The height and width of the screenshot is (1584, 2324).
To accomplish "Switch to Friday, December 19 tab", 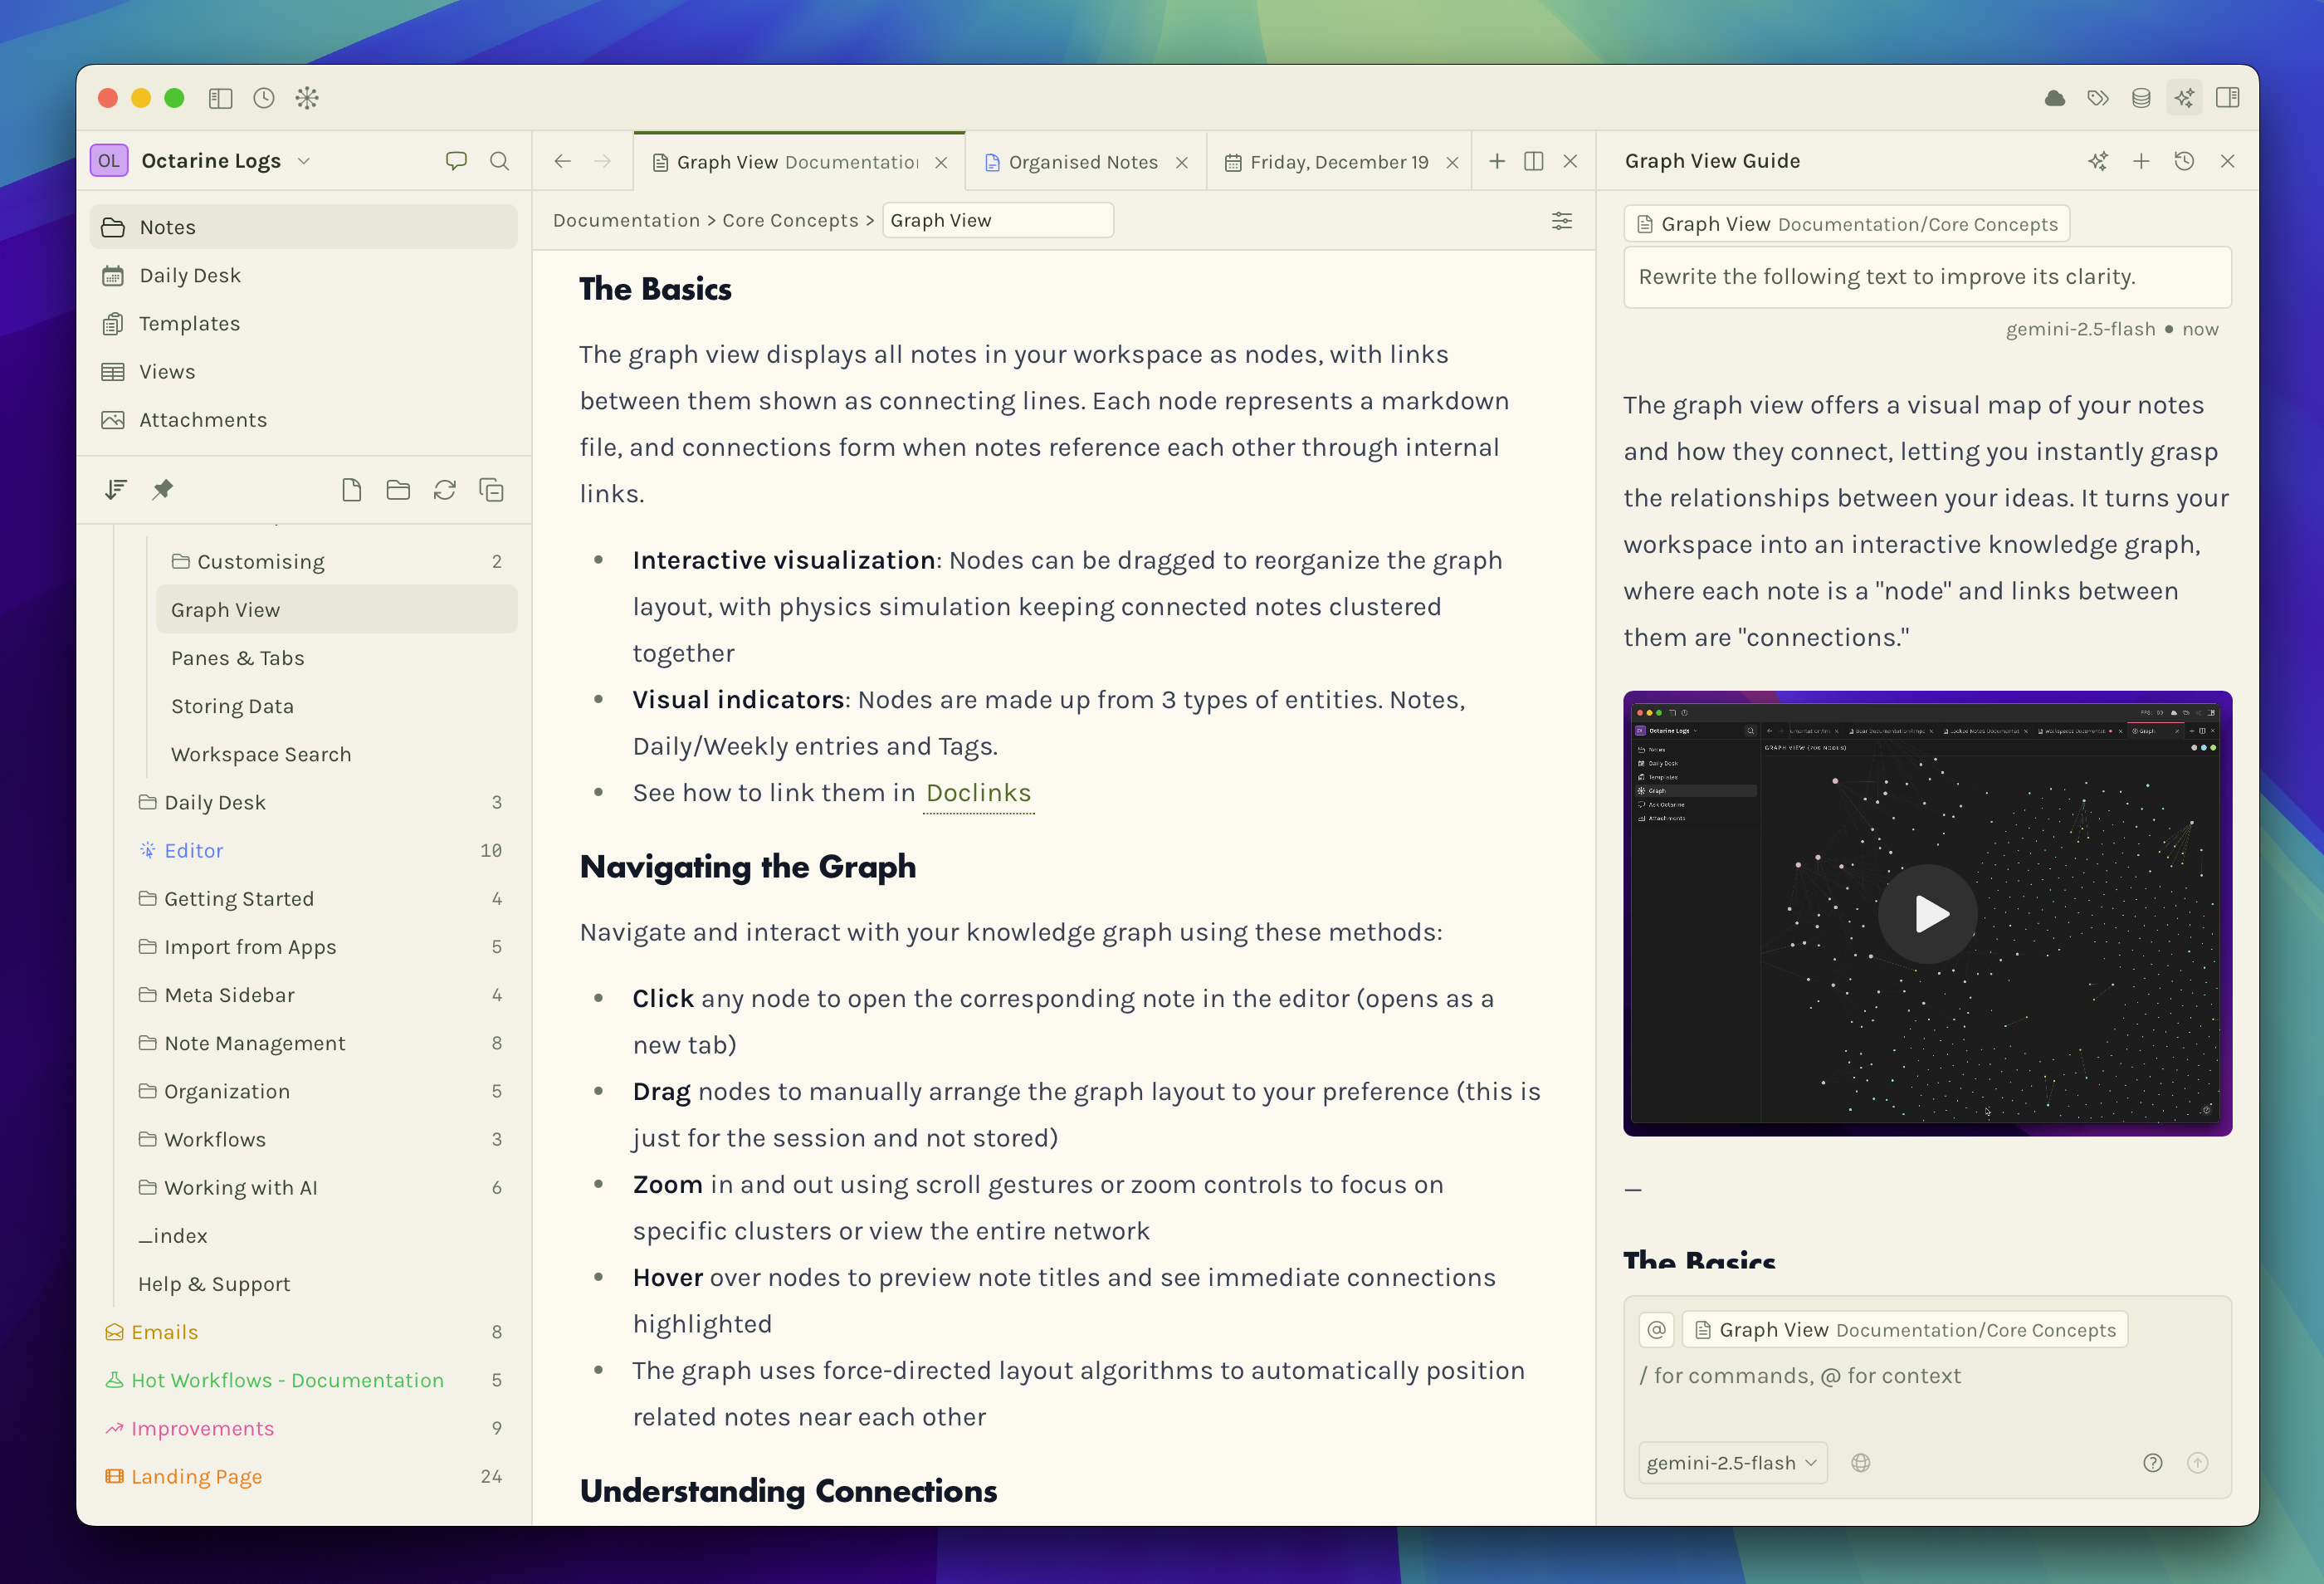I will click(x=1338, y=162).
